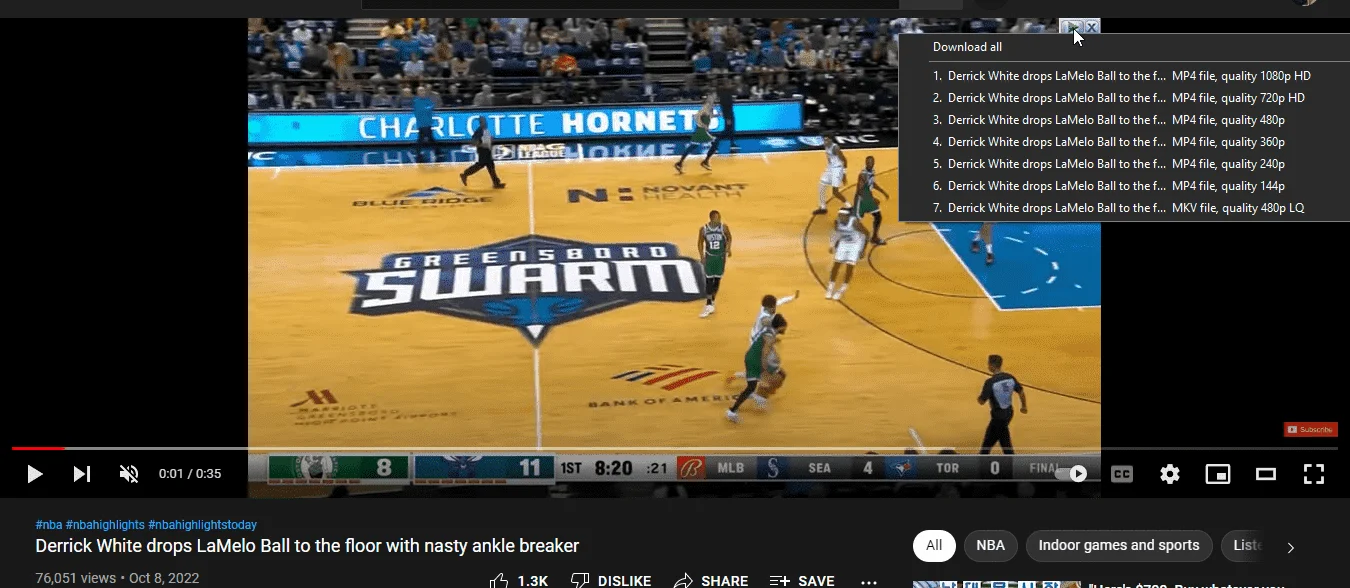Click SAVE to add to playlist
1350x588 pixels.
pos(803,581)
